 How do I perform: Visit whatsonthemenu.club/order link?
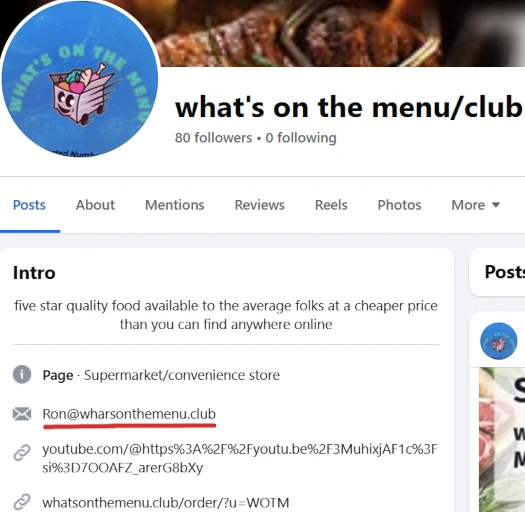166,503
